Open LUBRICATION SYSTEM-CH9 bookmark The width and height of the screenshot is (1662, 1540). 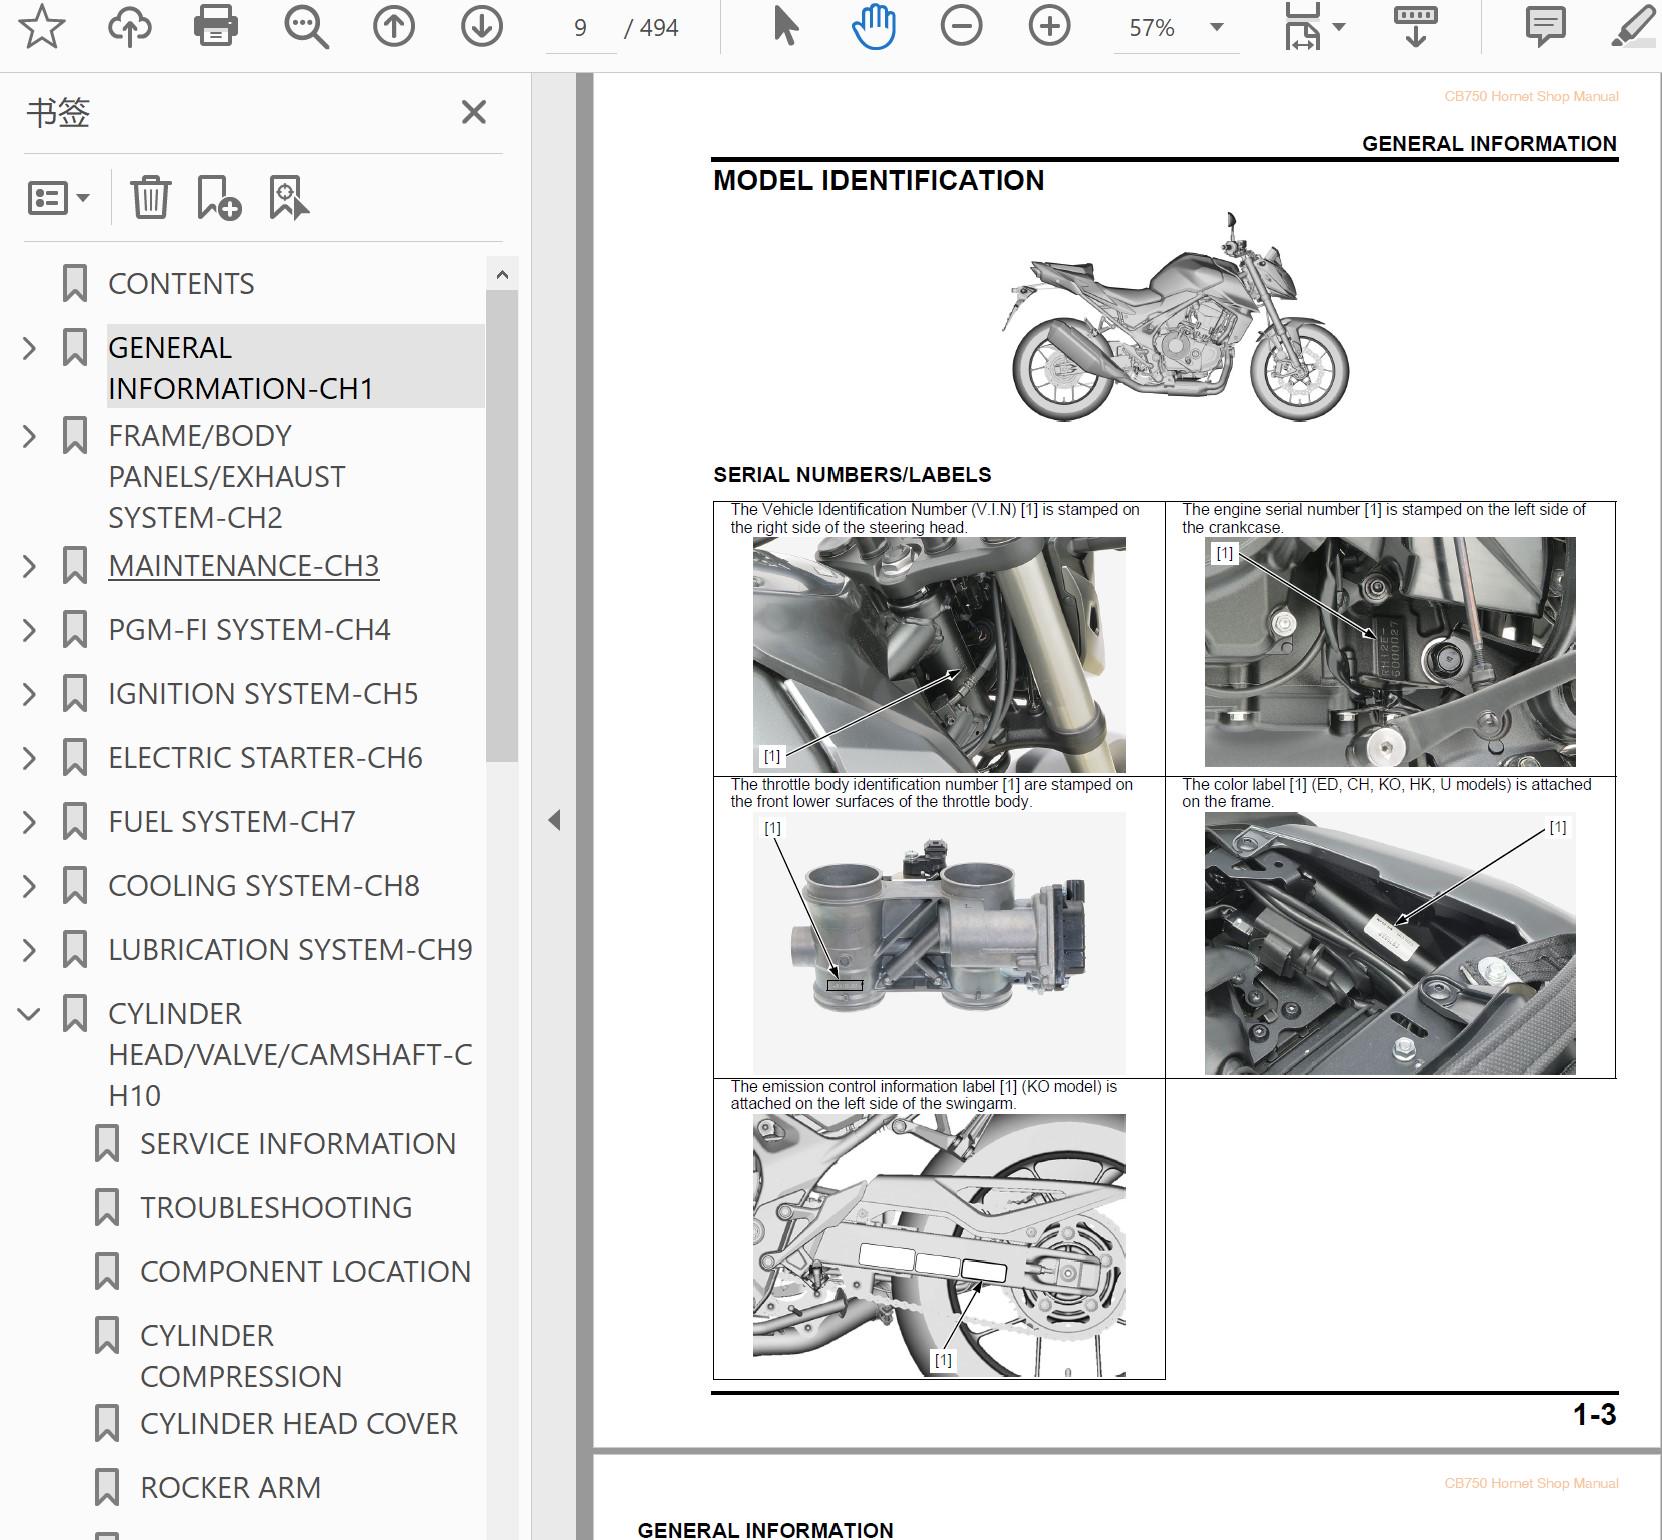290,950
